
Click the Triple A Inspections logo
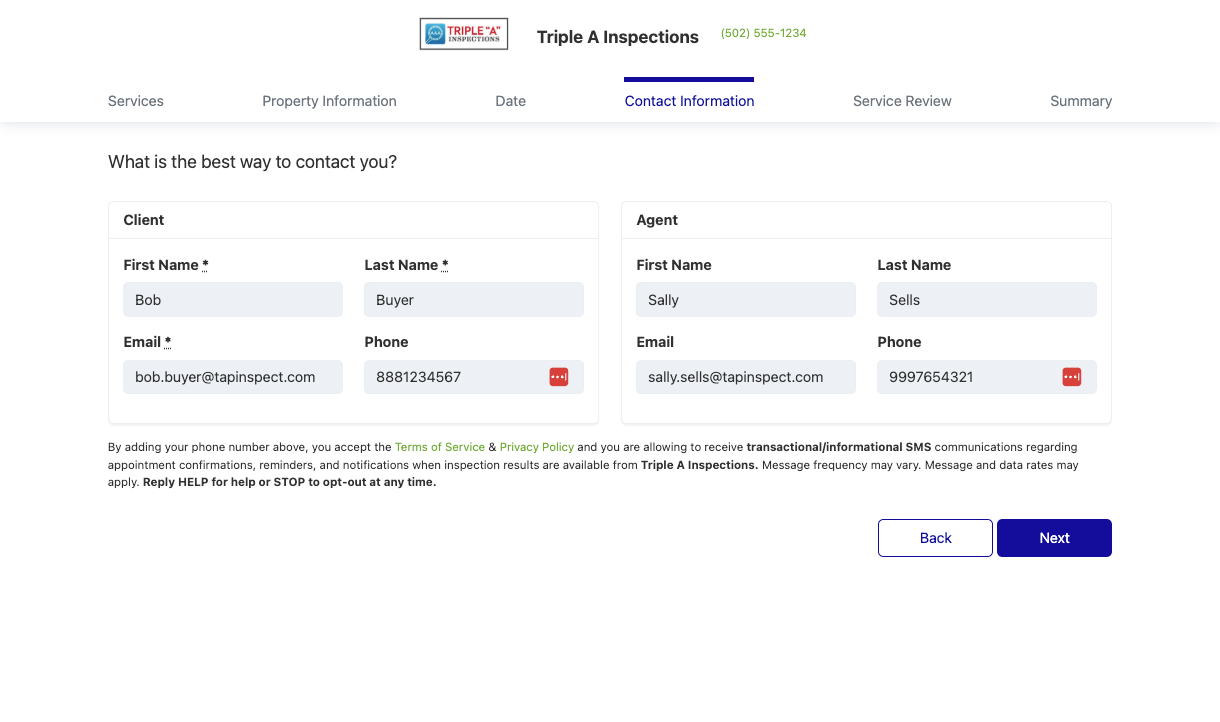tap(464, 34)
